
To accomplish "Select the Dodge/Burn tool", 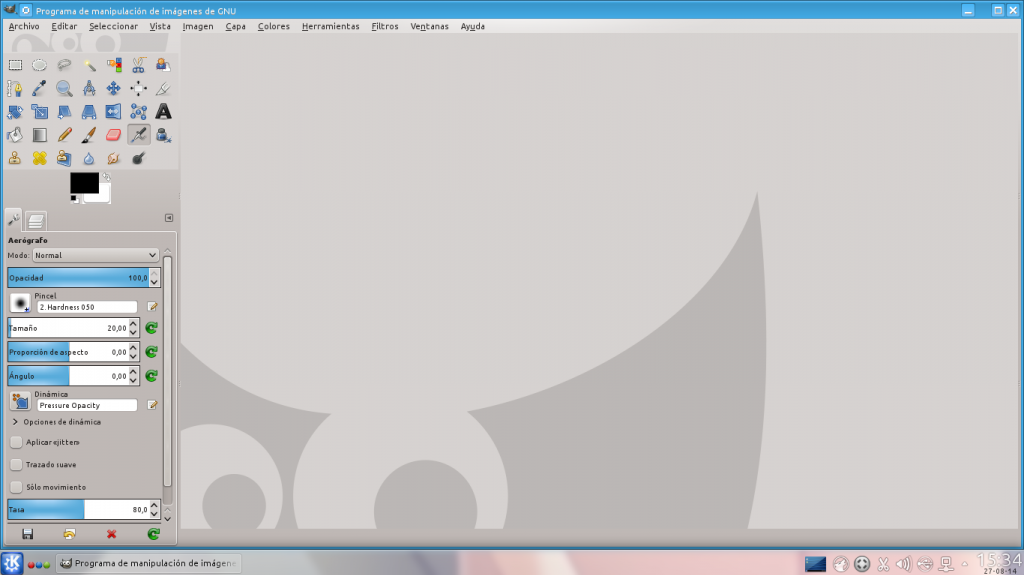I will coord(138,158).
